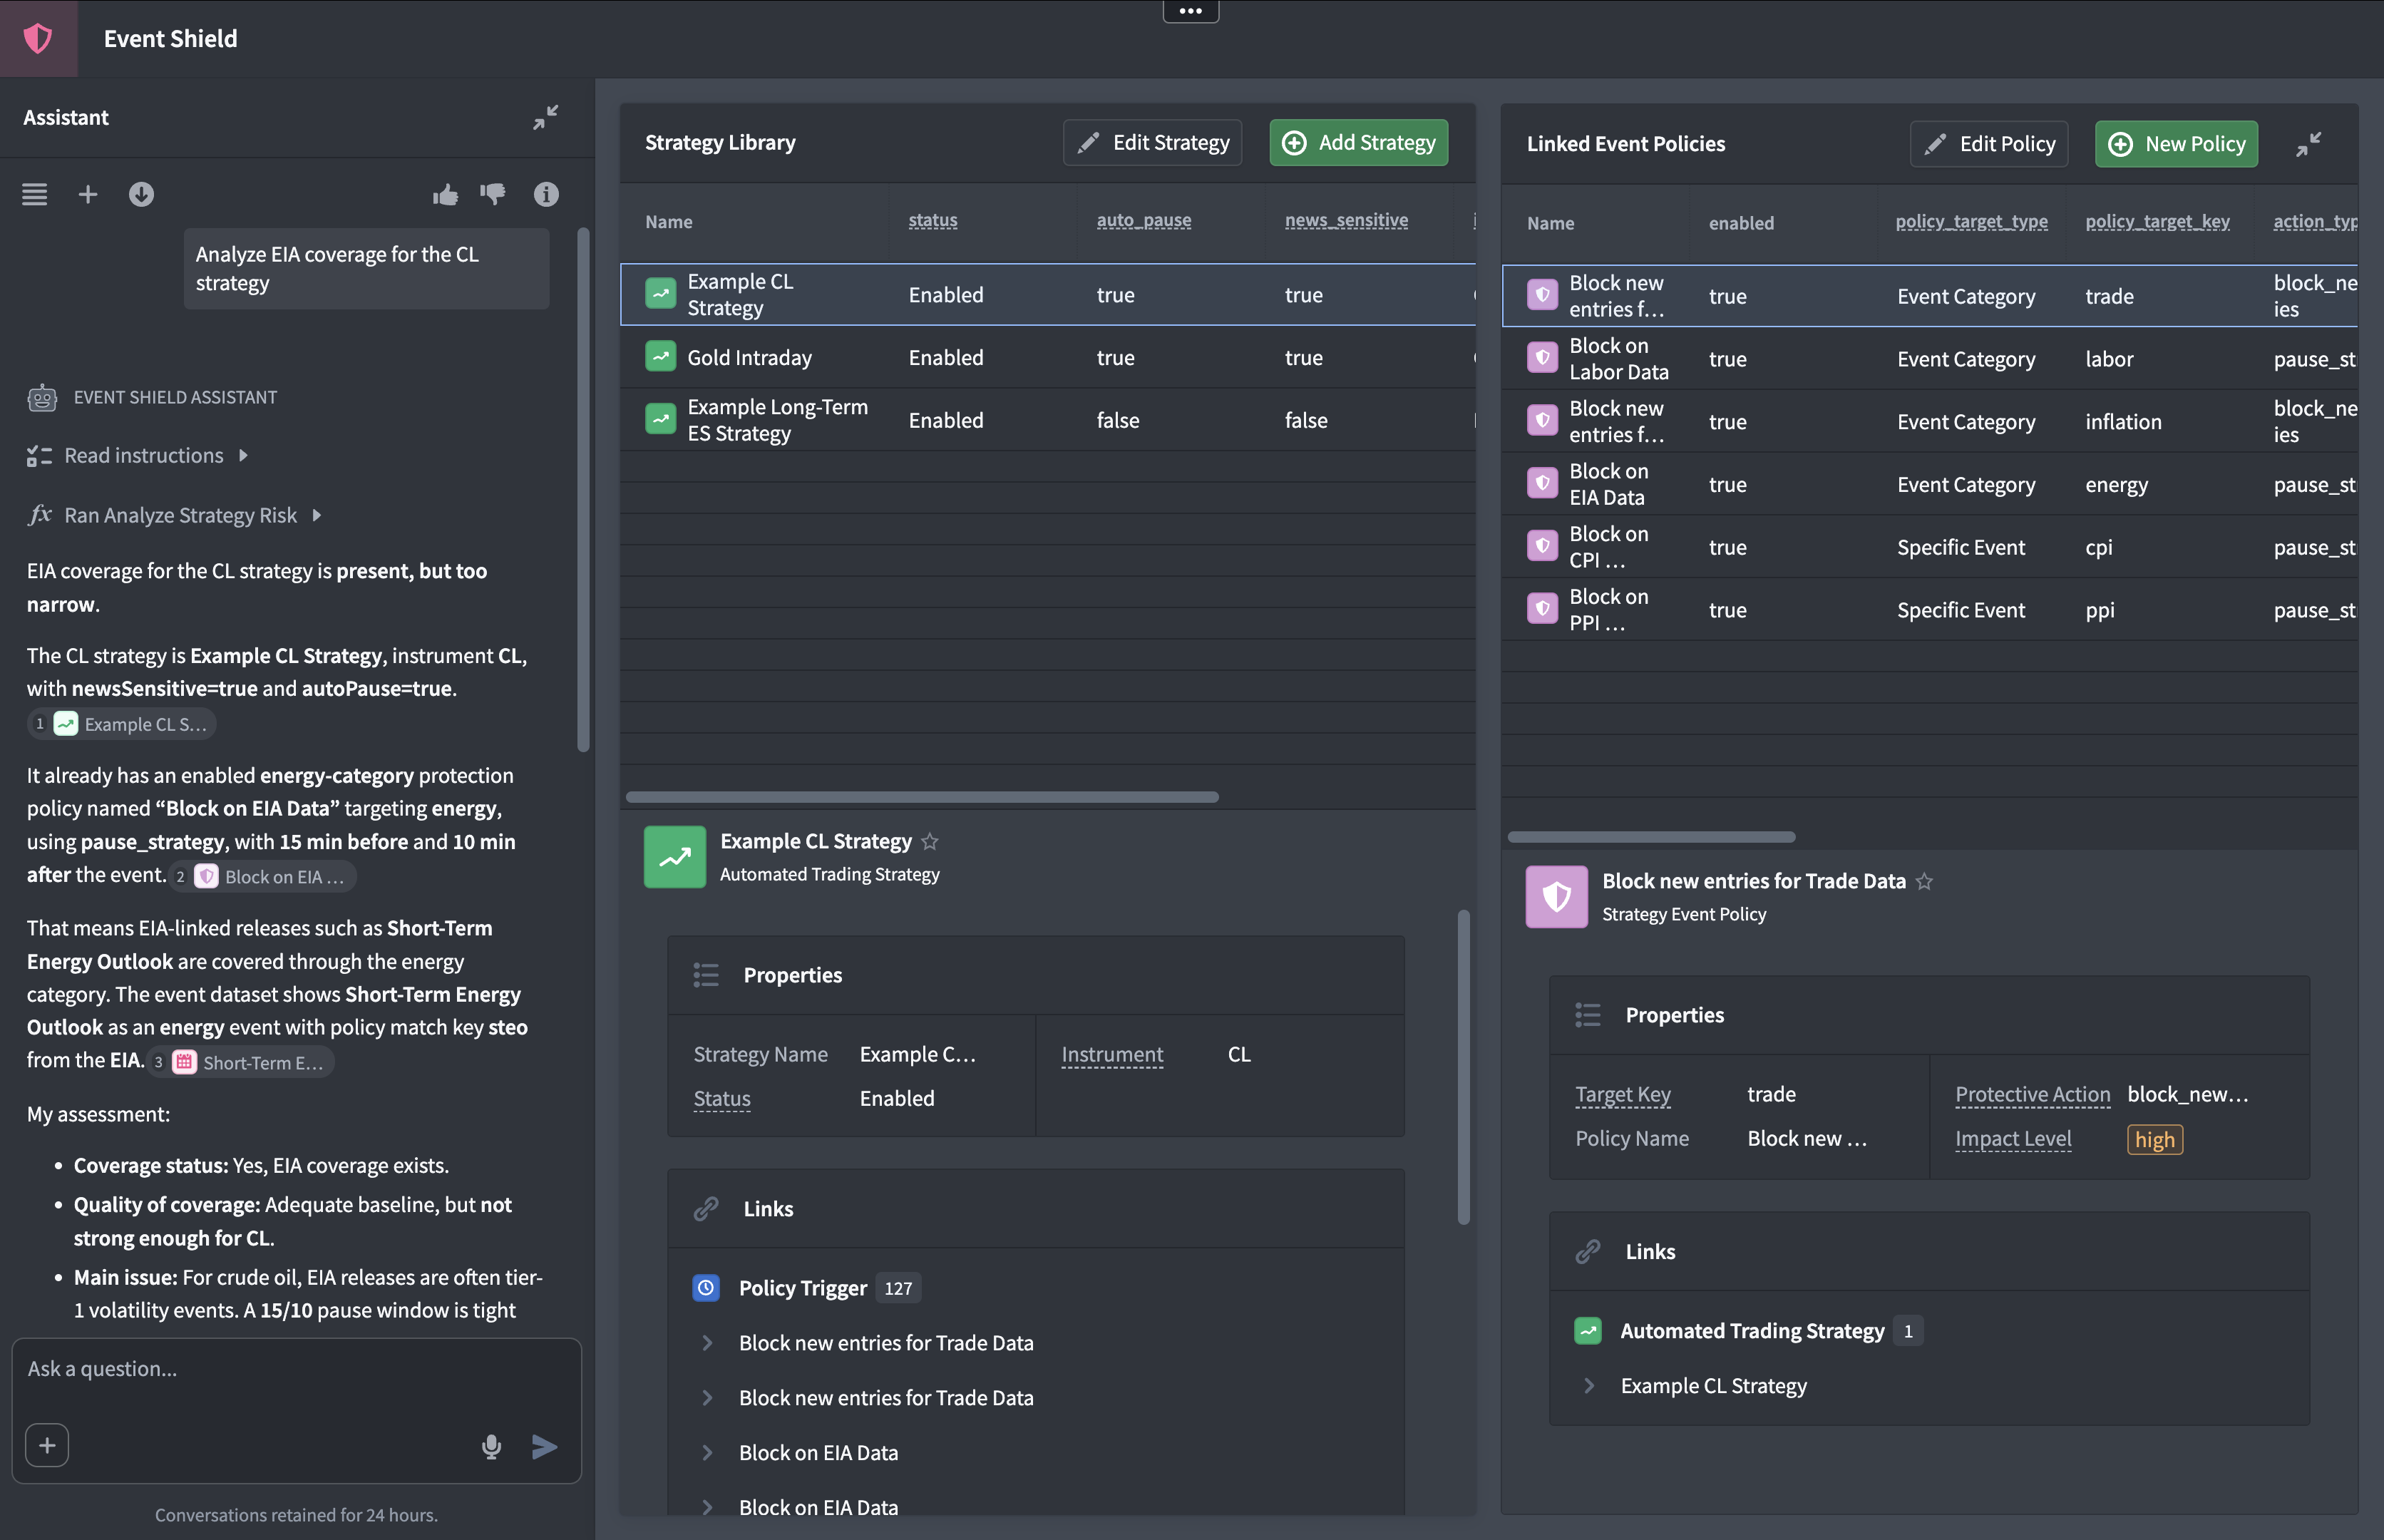This screenshot has height=1540, width=2384.
Task: Click the Policy Trigger 127 count badge
Action: (x=898, y=1288)
